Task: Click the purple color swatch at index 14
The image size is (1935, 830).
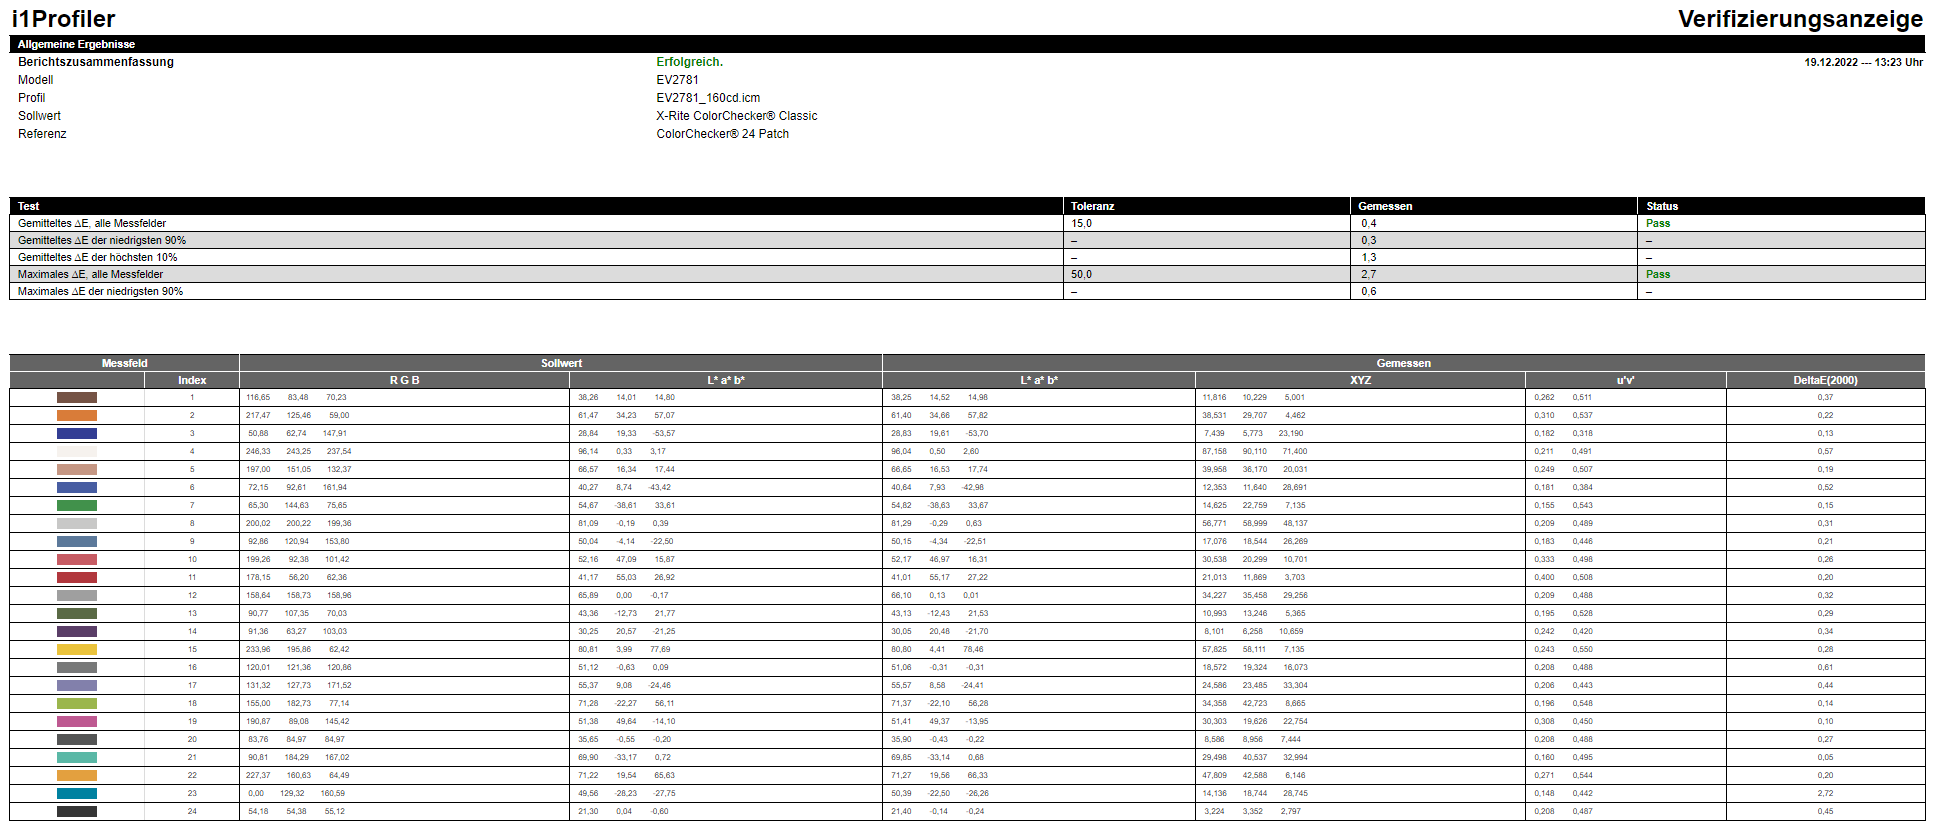Action: pos(77,631)
